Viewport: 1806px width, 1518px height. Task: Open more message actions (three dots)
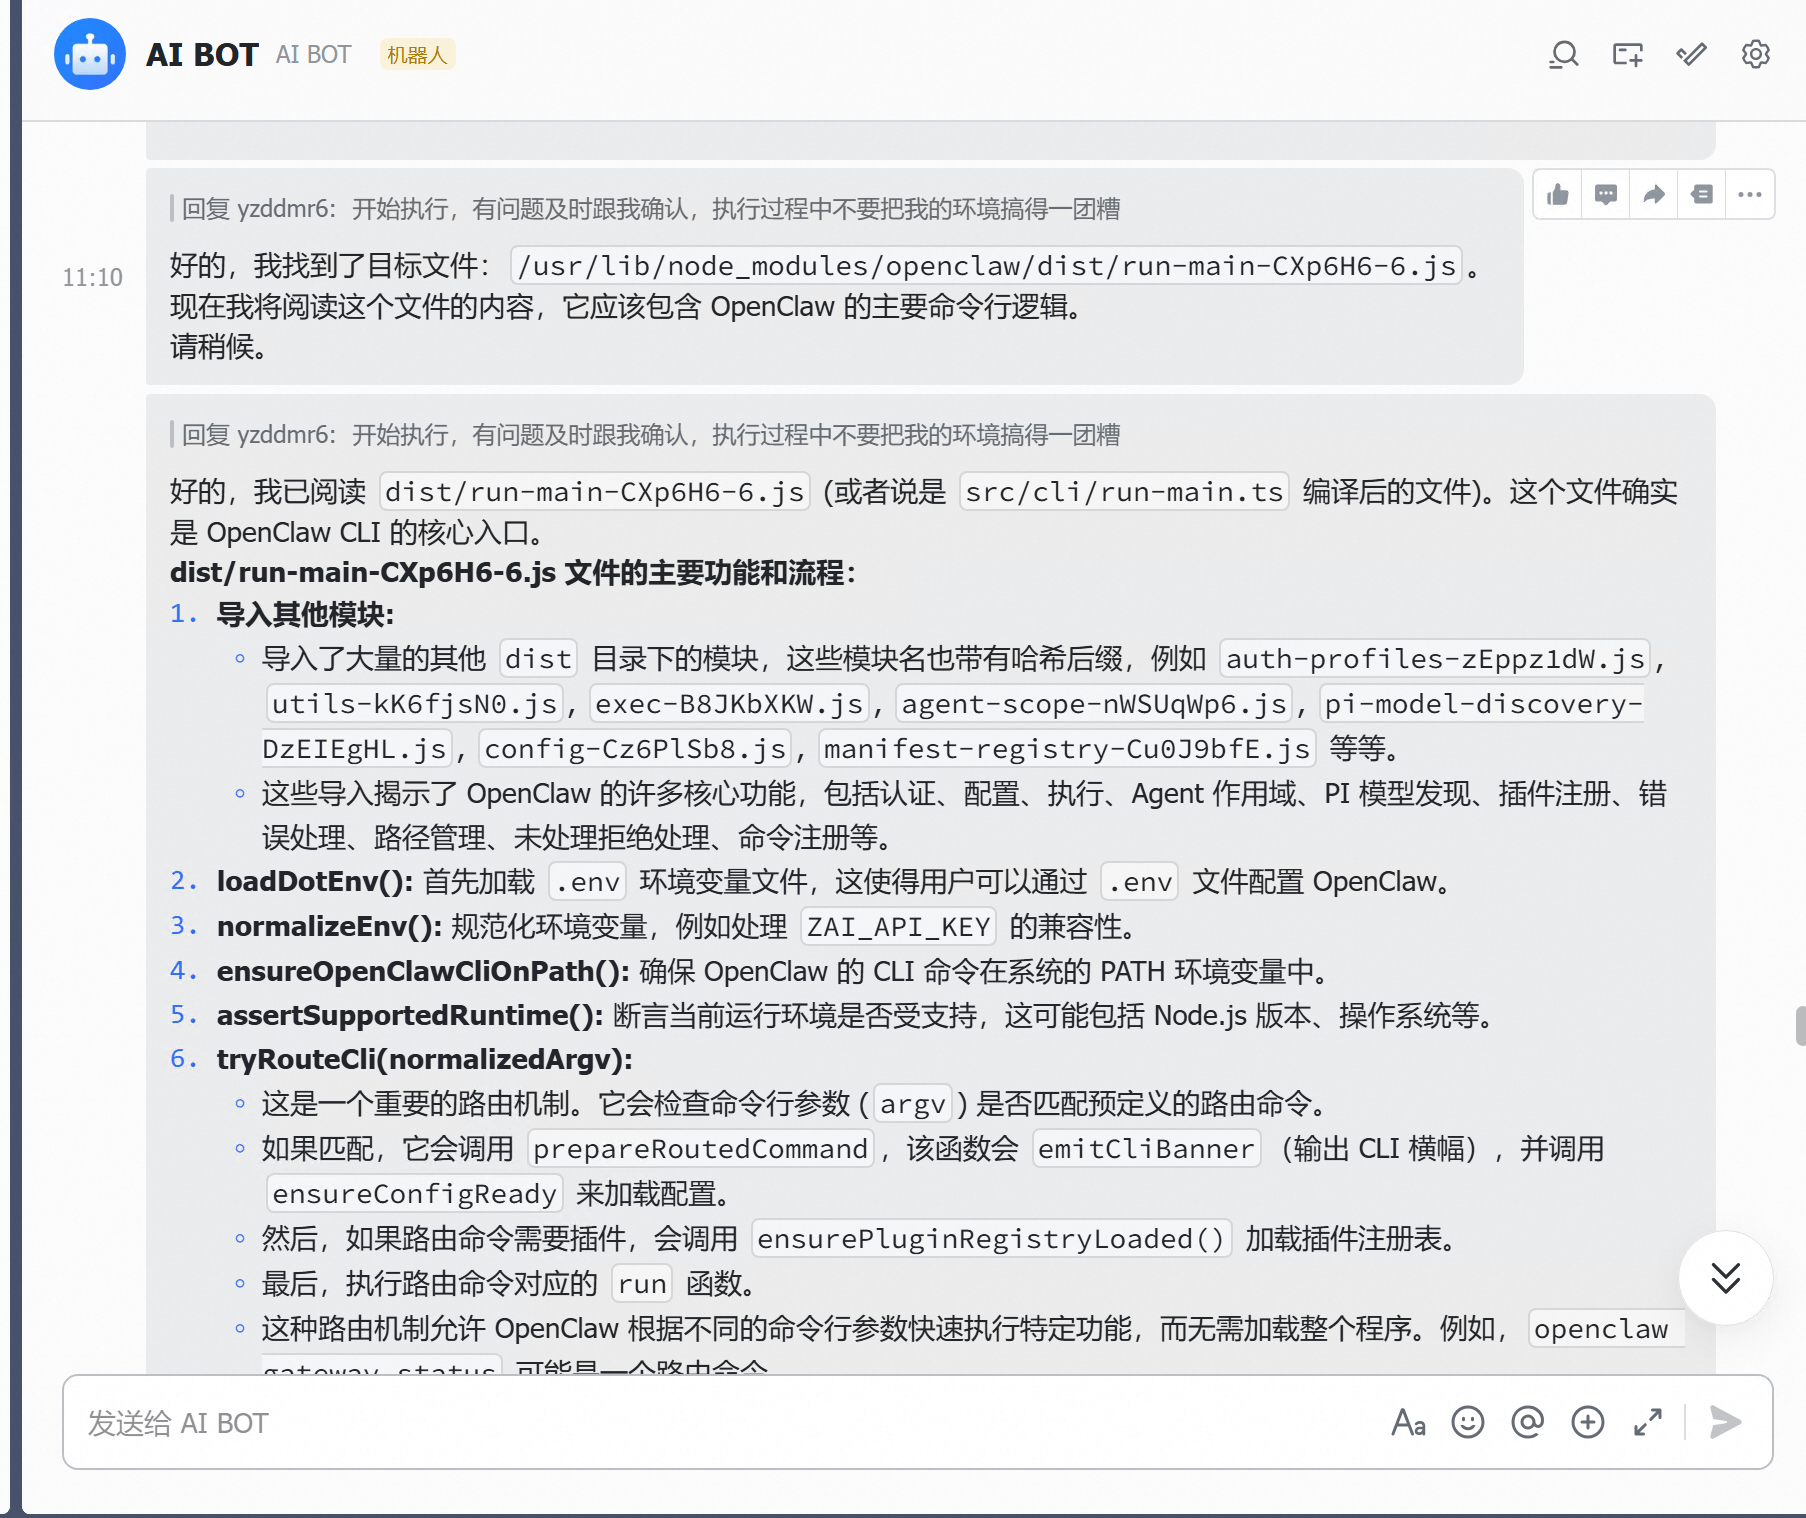click(x=1750, y=194)
